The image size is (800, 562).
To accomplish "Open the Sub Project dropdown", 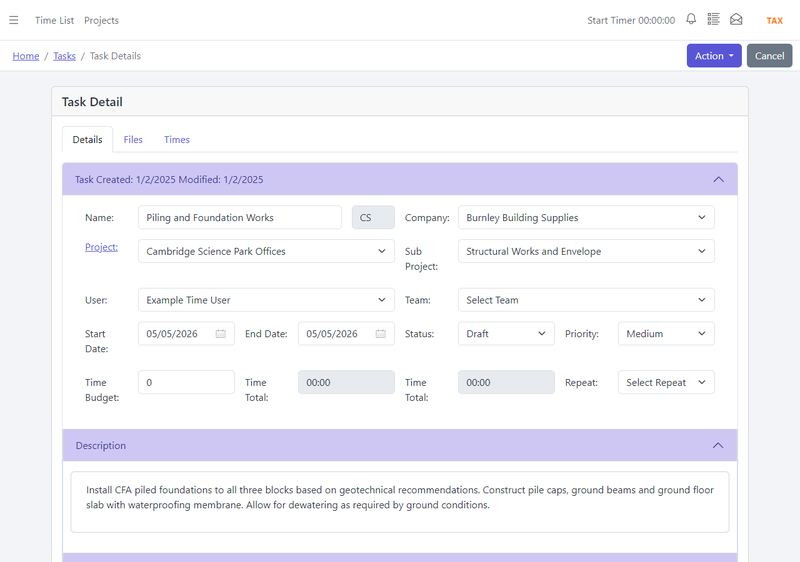I will click(586, 251).
